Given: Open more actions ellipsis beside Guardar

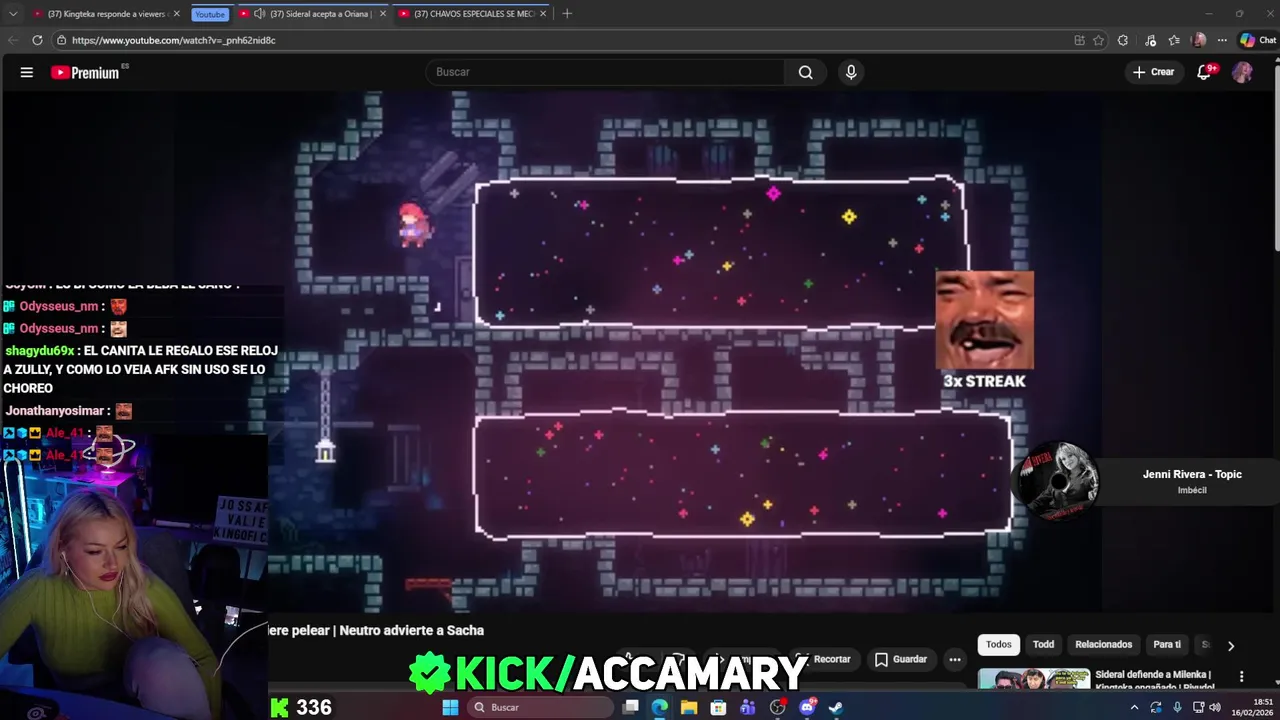Looking at the screenshot, I should click(955, 659).
